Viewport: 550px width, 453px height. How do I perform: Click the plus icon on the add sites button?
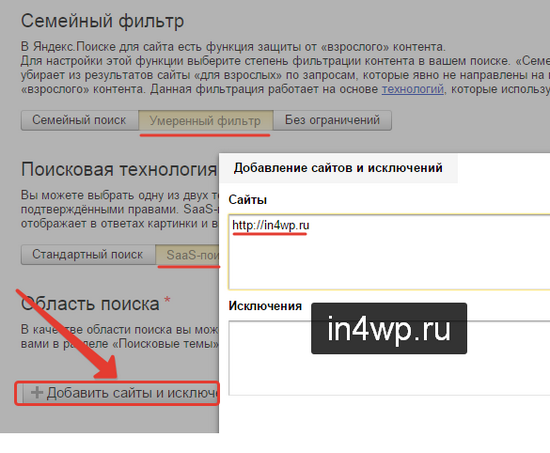(x=36, y=392)
